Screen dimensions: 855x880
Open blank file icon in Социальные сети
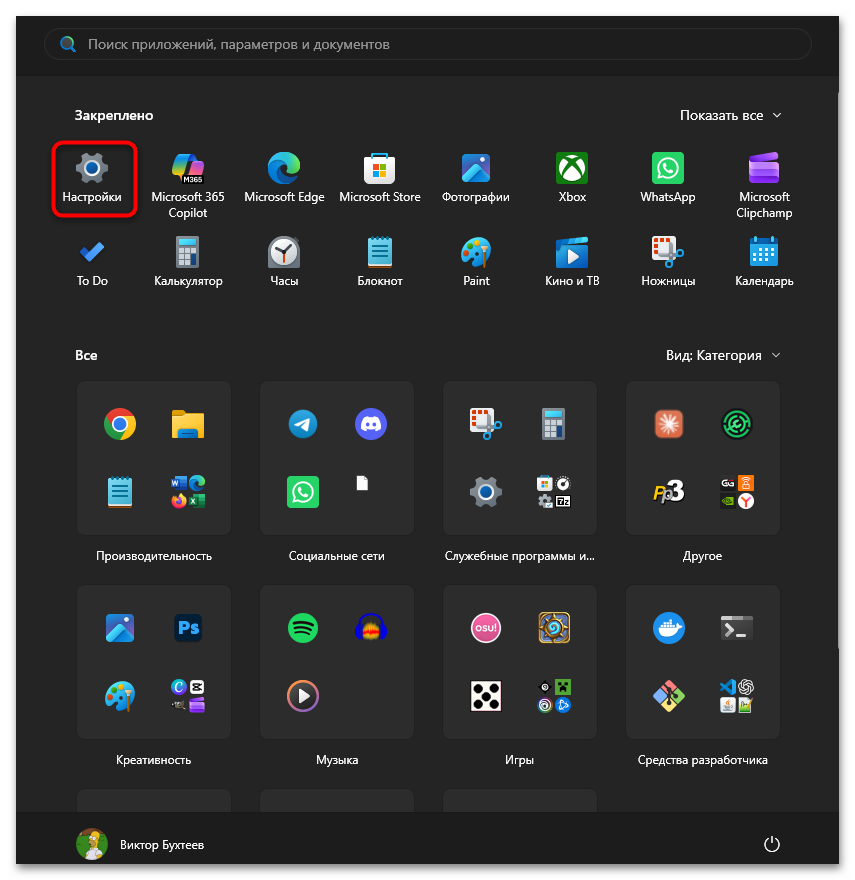(363, 483)
